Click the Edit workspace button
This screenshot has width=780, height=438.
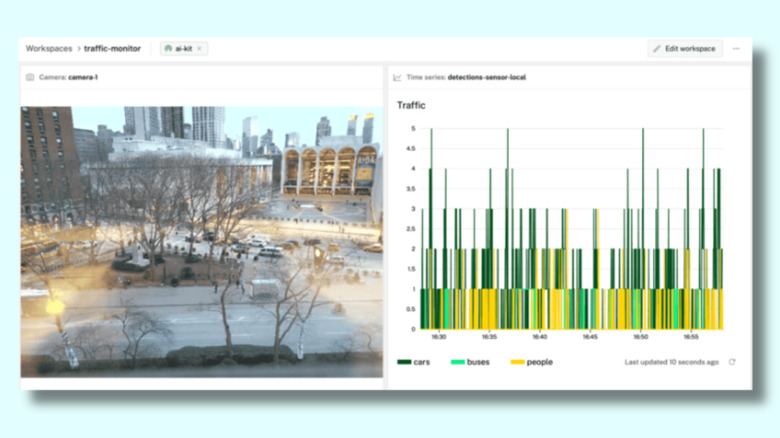[685, 48]
